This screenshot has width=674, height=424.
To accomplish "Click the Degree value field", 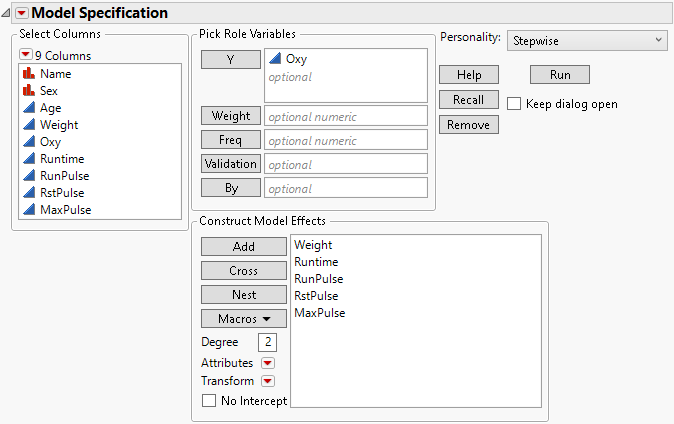I will pos(267,343).
